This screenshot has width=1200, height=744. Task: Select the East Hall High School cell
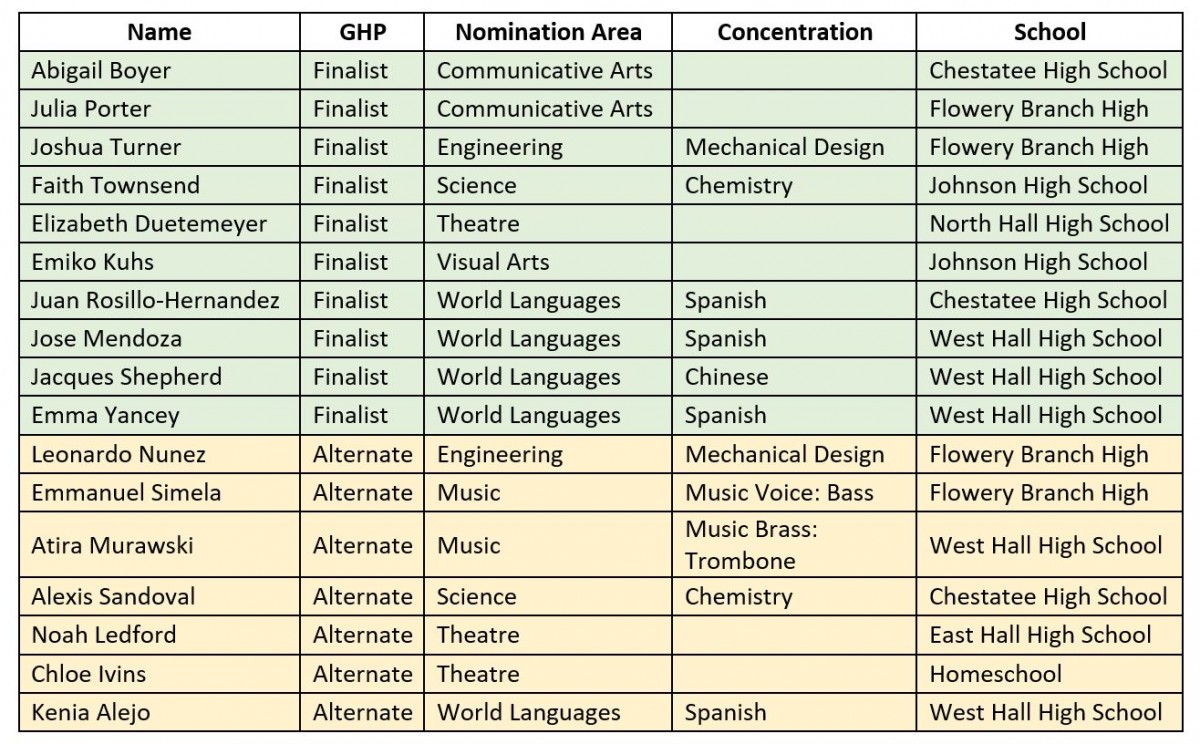pyautogui.click(x=1040, y=635)
